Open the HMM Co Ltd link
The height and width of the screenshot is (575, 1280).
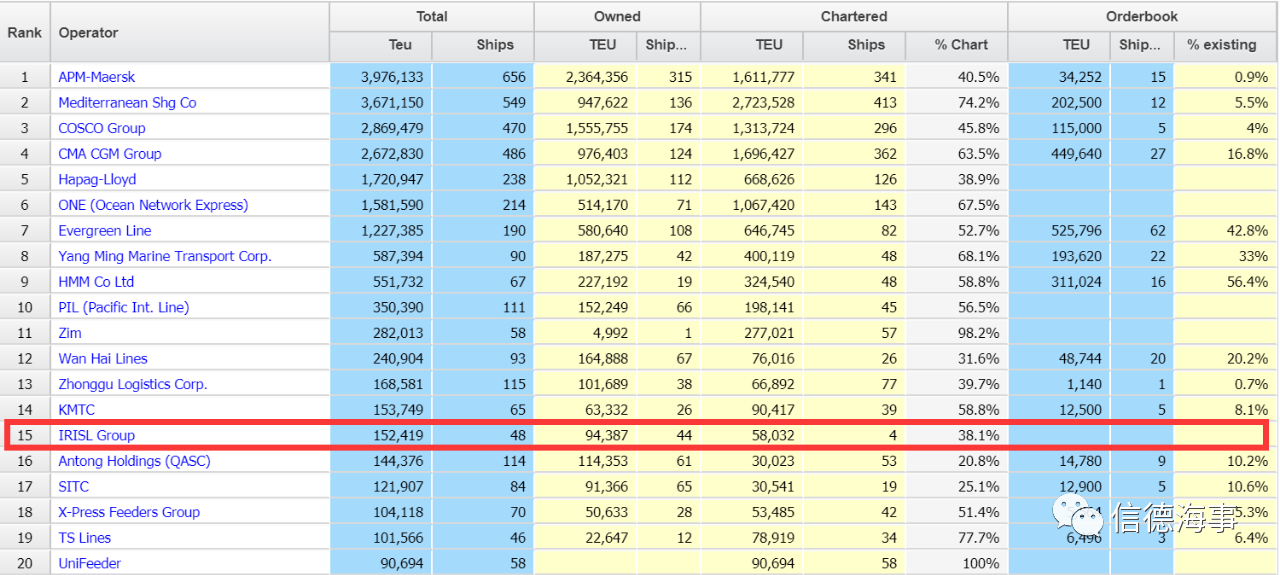point(96,282)
